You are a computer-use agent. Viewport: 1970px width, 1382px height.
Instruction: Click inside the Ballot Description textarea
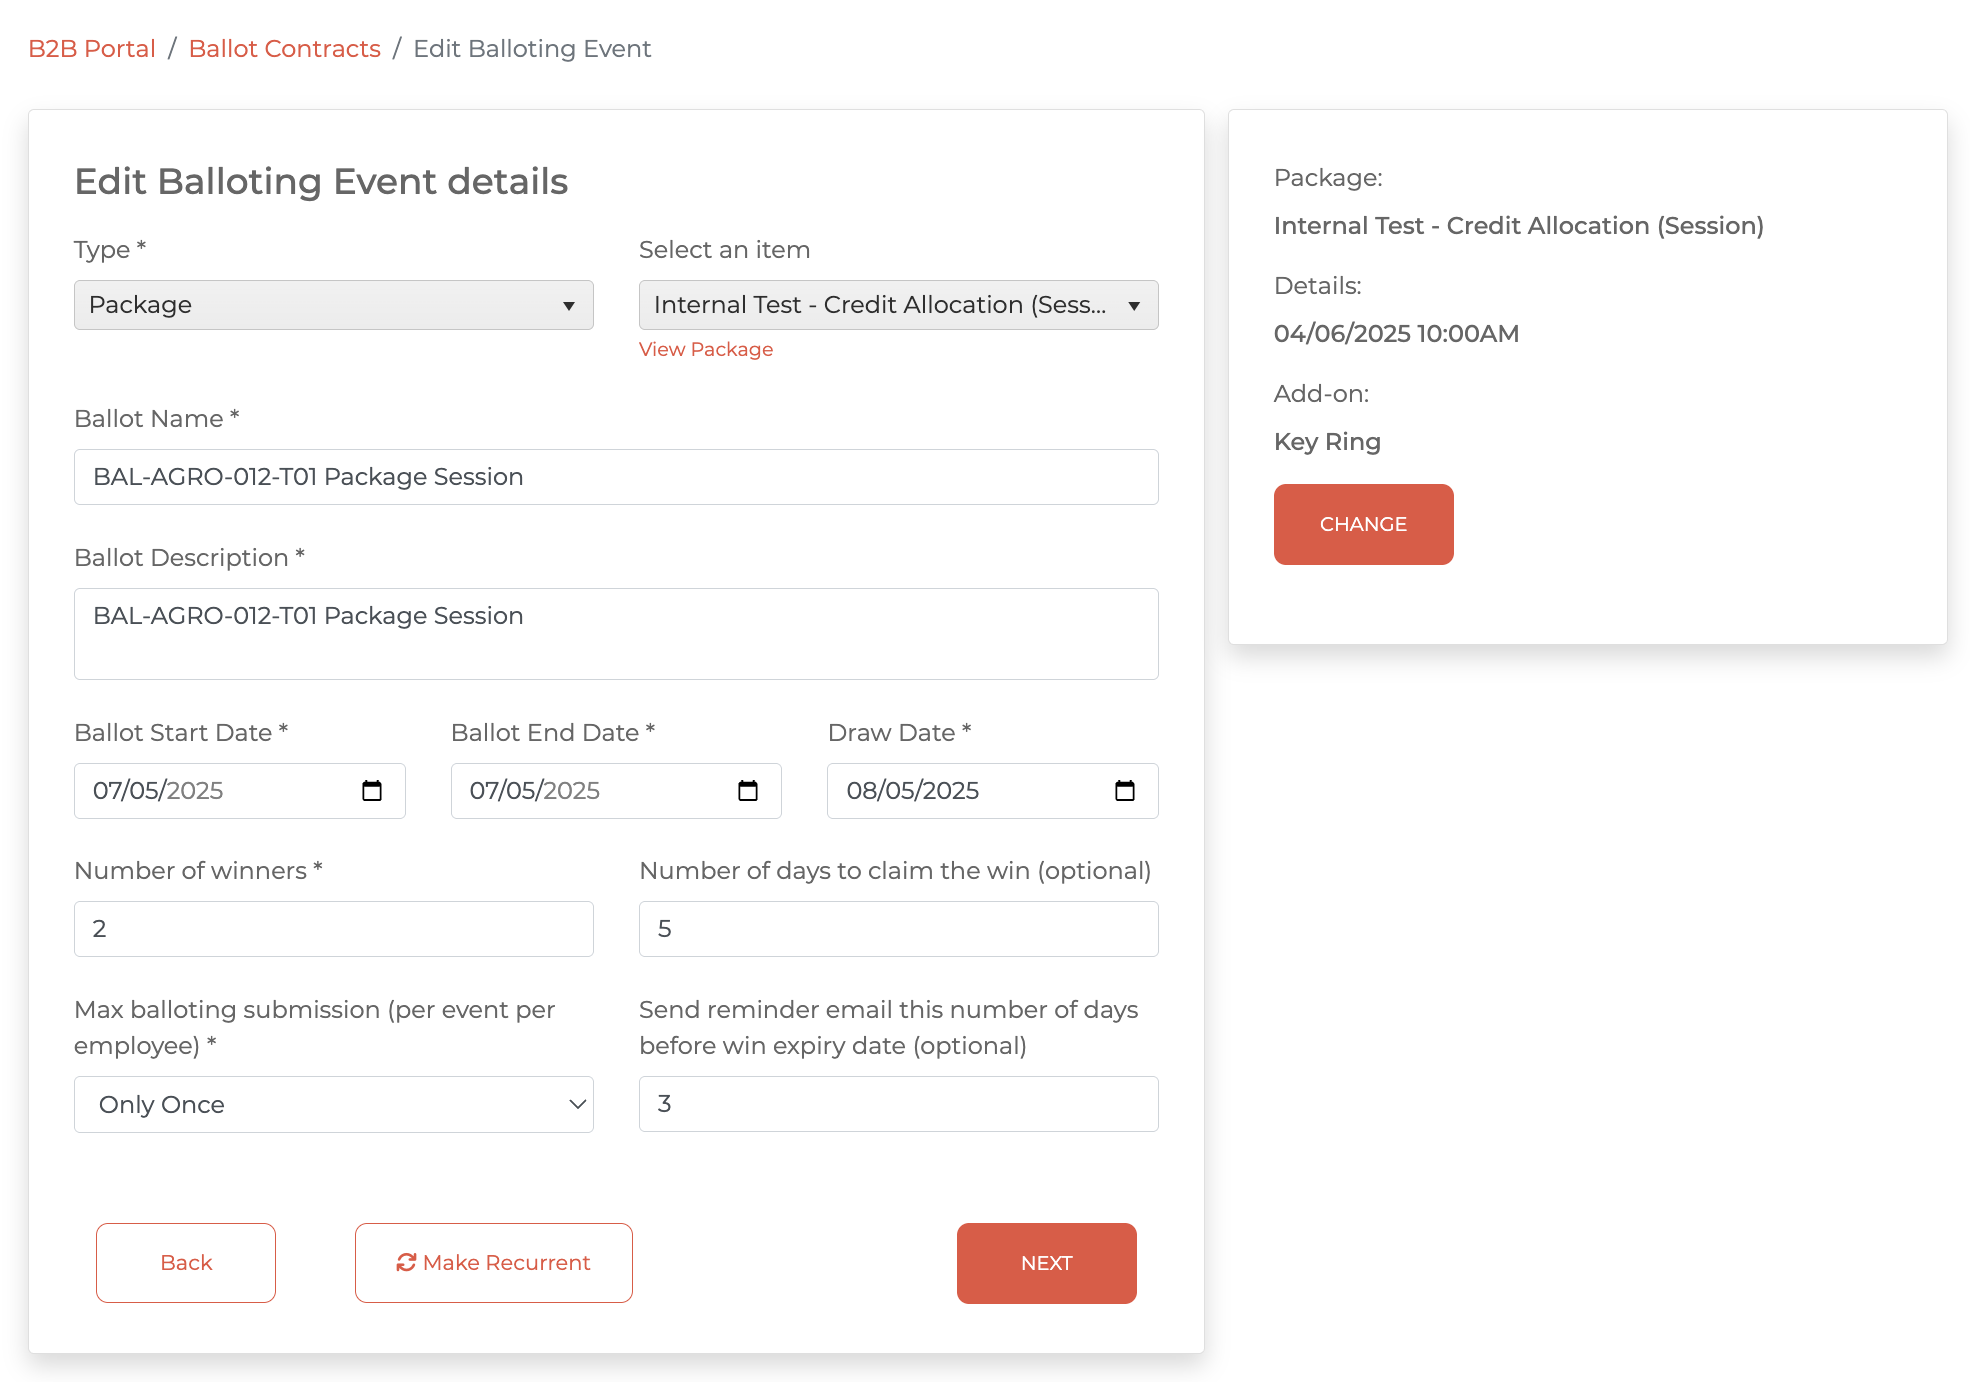point(615,634)
